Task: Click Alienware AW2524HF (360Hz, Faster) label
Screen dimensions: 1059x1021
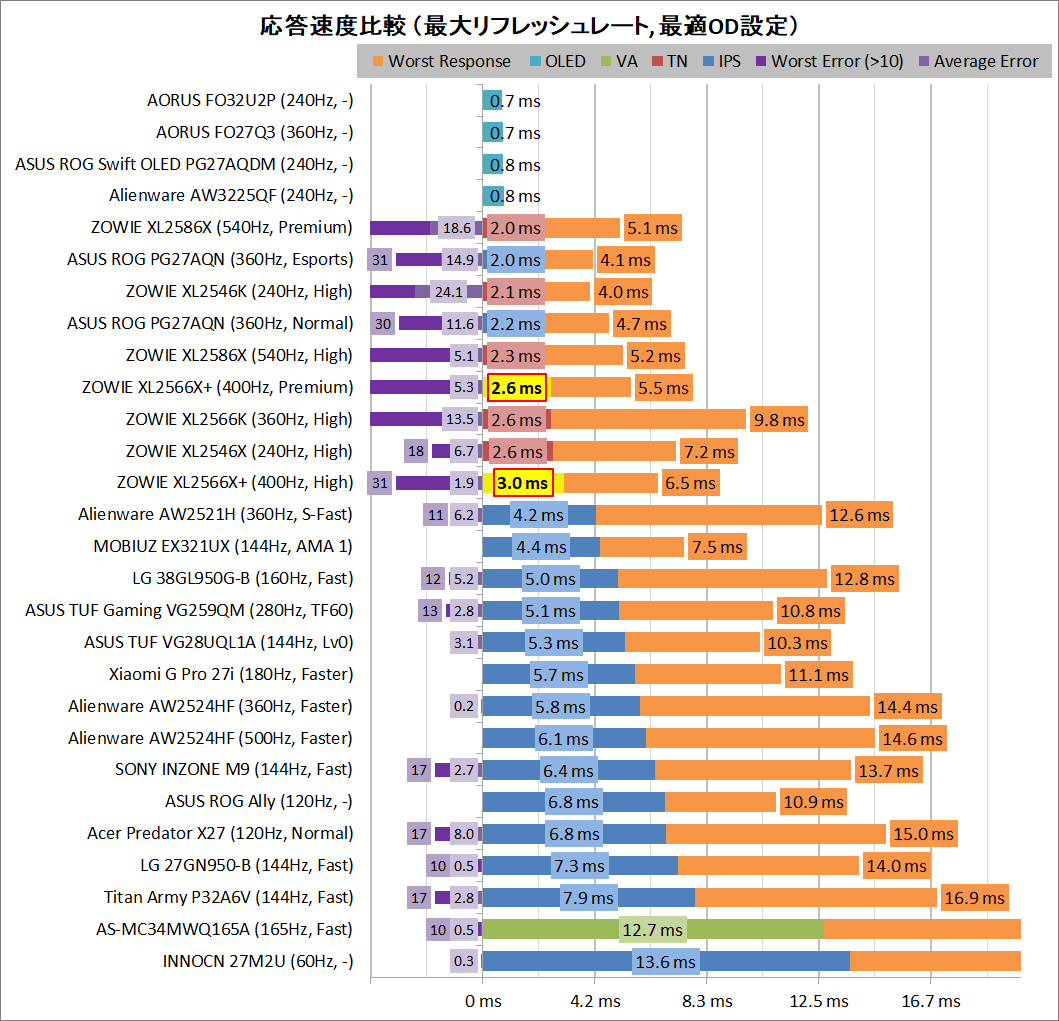Action: coord(210,706)
